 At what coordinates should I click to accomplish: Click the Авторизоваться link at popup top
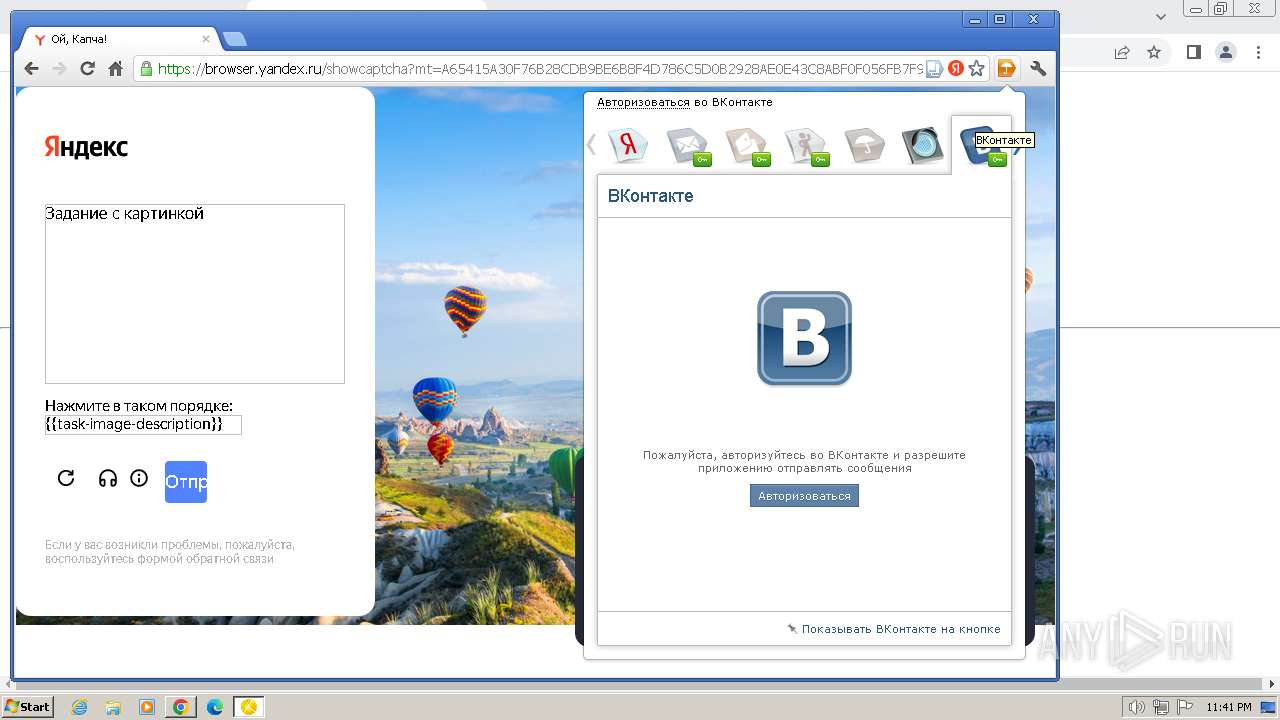pyautogui.click(x=643, y=102)
